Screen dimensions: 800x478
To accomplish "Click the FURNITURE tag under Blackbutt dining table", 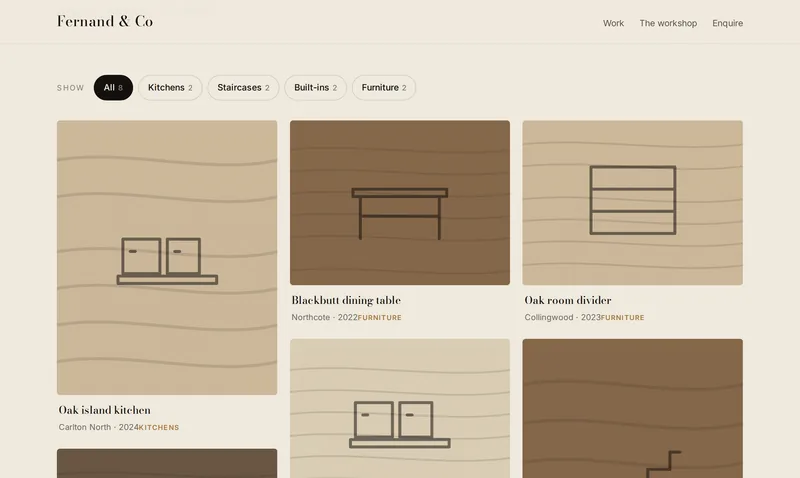I will (x=380, y=317).
